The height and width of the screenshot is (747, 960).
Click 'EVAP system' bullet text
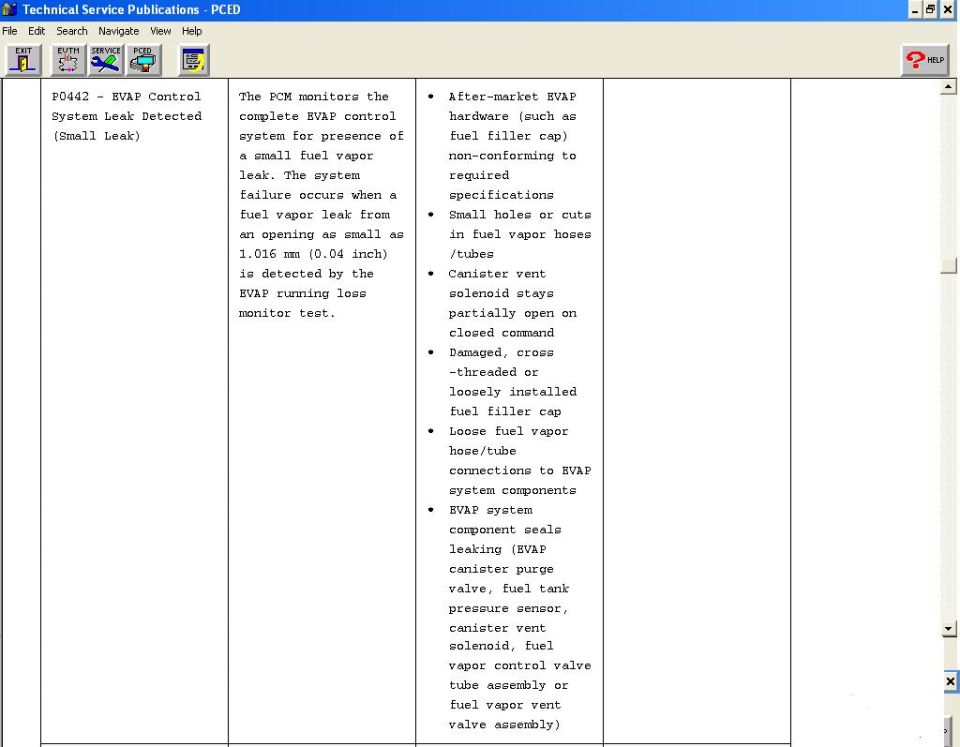490,510
